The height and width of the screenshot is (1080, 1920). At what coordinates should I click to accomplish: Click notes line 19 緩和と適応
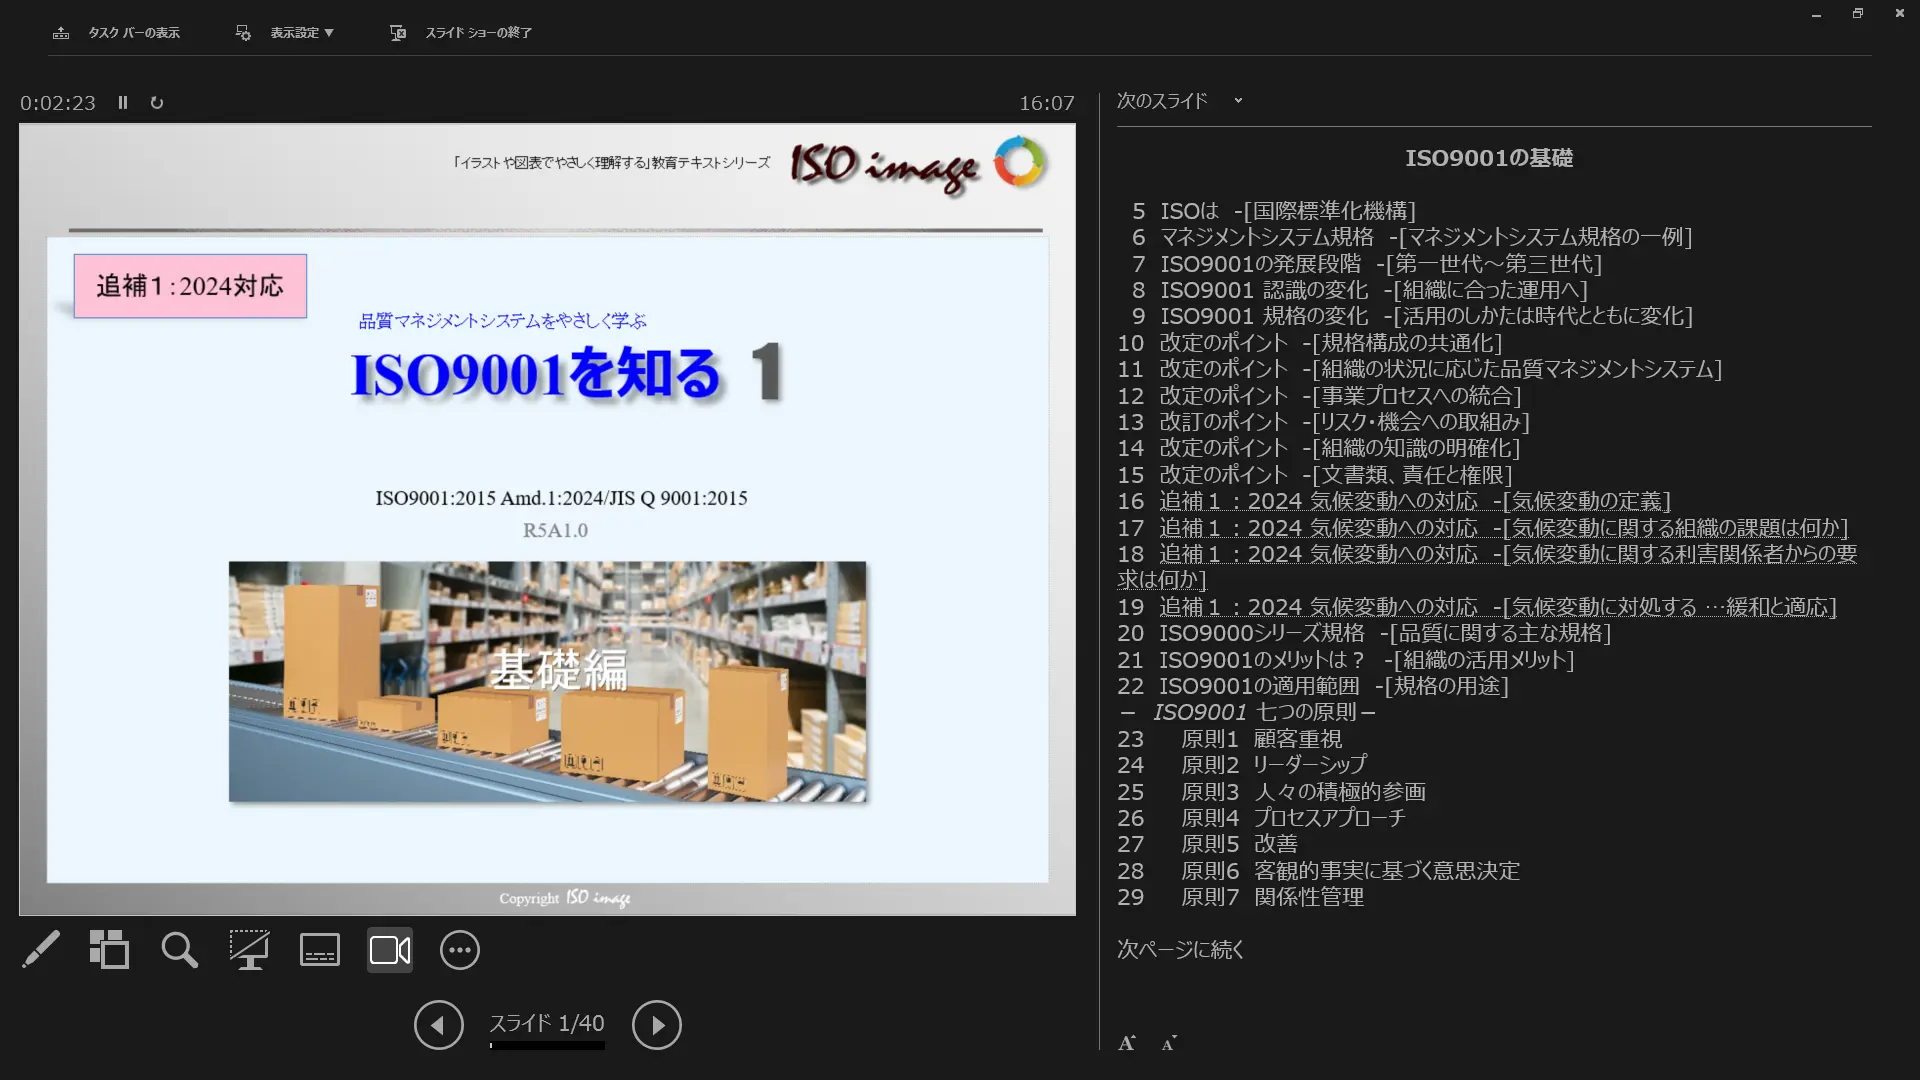pos(1477,607)
